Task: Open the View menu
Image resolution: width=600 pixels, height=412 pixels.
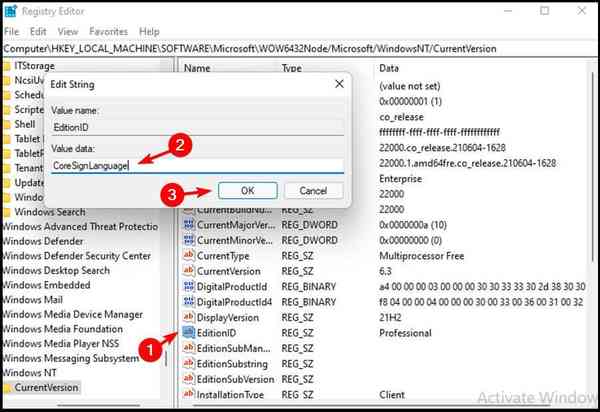Action: coord(68,31)
